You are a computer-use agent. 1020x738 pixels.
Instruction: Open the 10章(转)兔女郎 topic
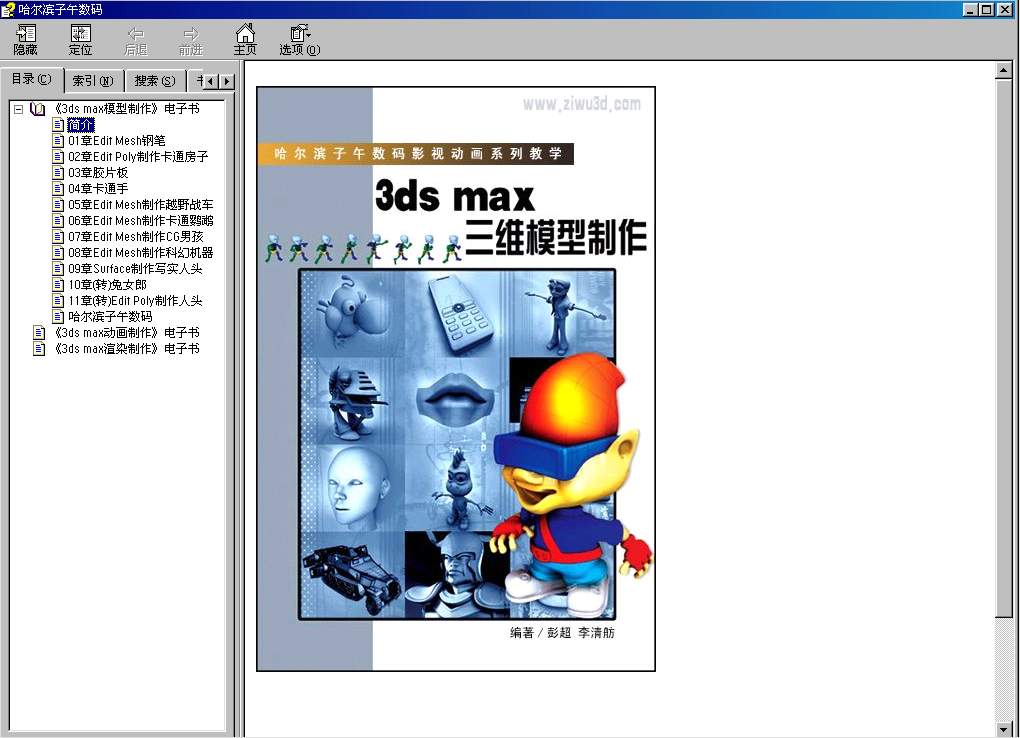(107, 285)
